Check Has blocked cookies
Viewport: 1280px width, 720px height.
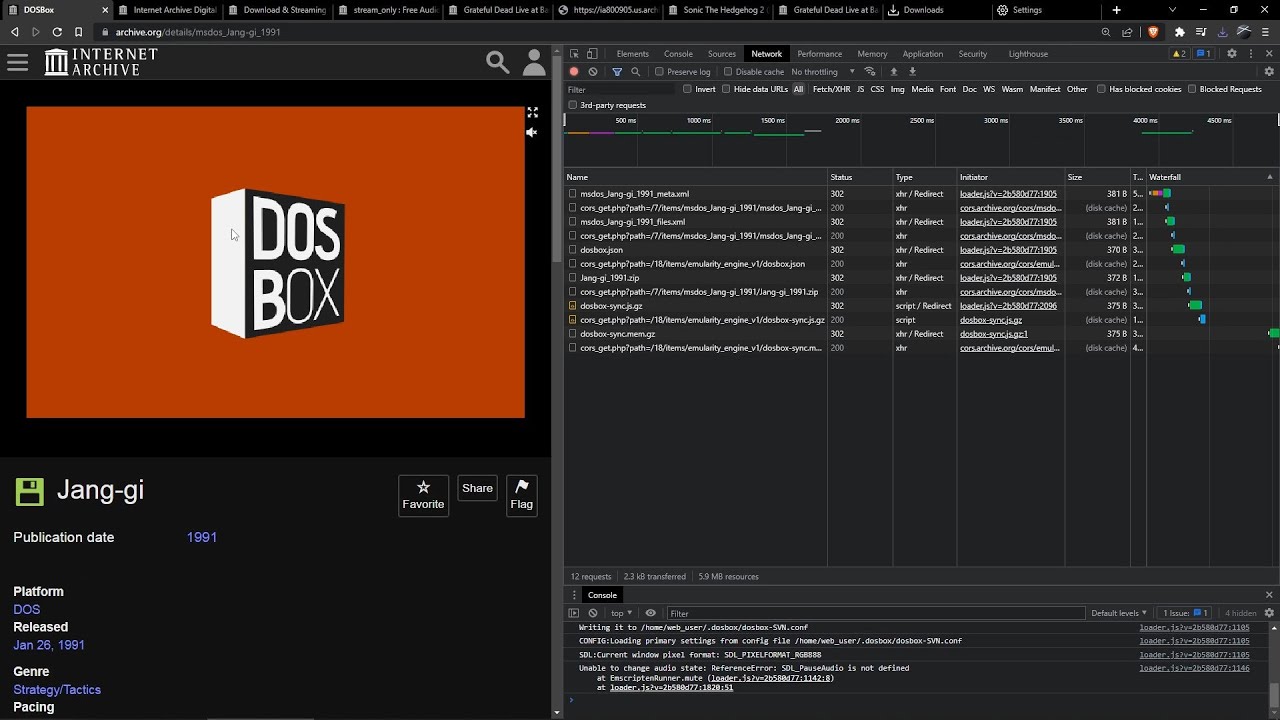(x=1101, y=89)
